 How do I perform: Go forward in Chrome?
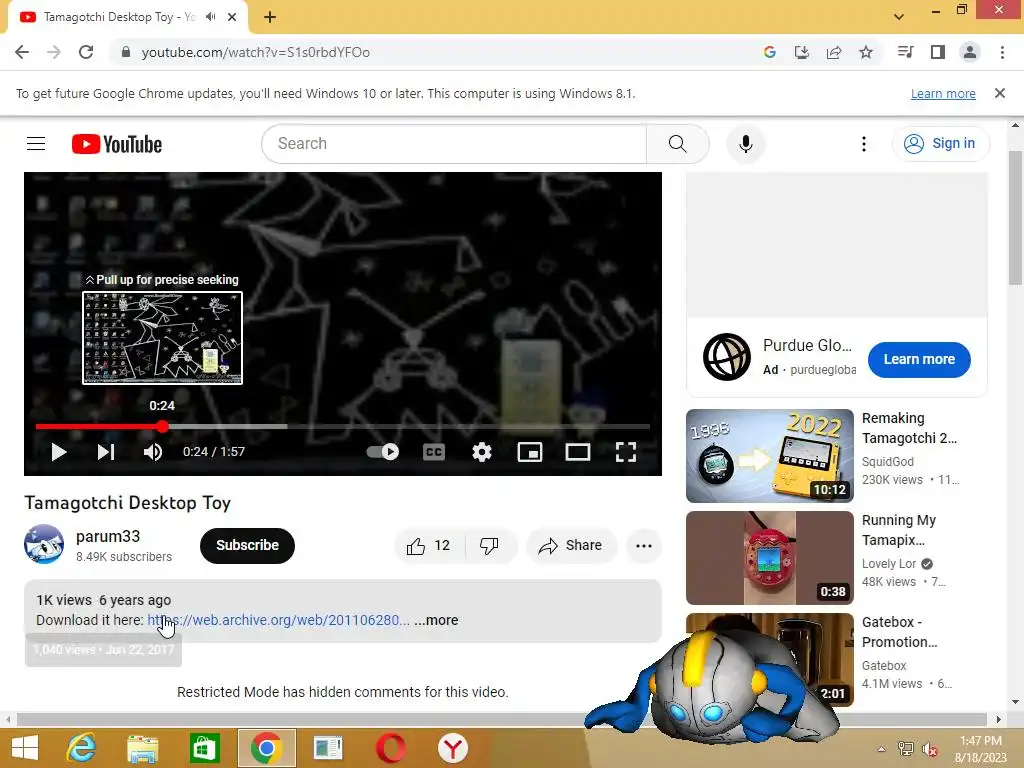[x=54, y=52]
